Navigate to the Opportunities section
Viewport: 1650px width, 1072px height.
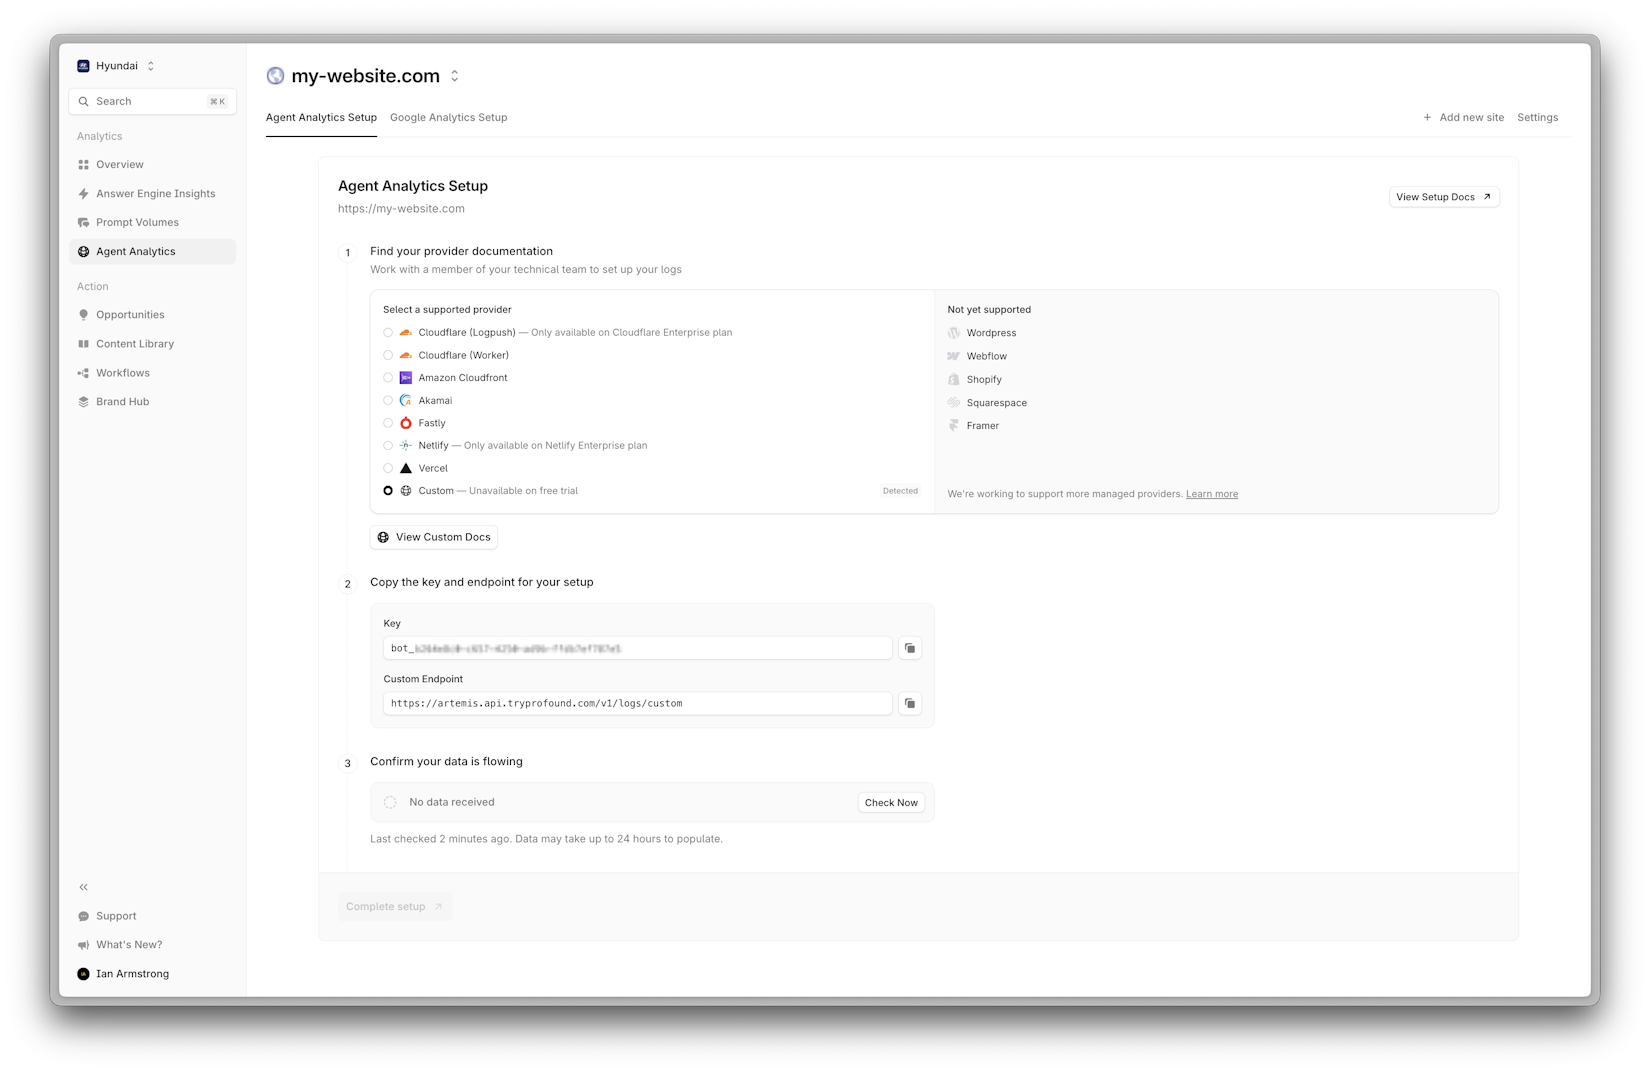click(x=131, y=314)
